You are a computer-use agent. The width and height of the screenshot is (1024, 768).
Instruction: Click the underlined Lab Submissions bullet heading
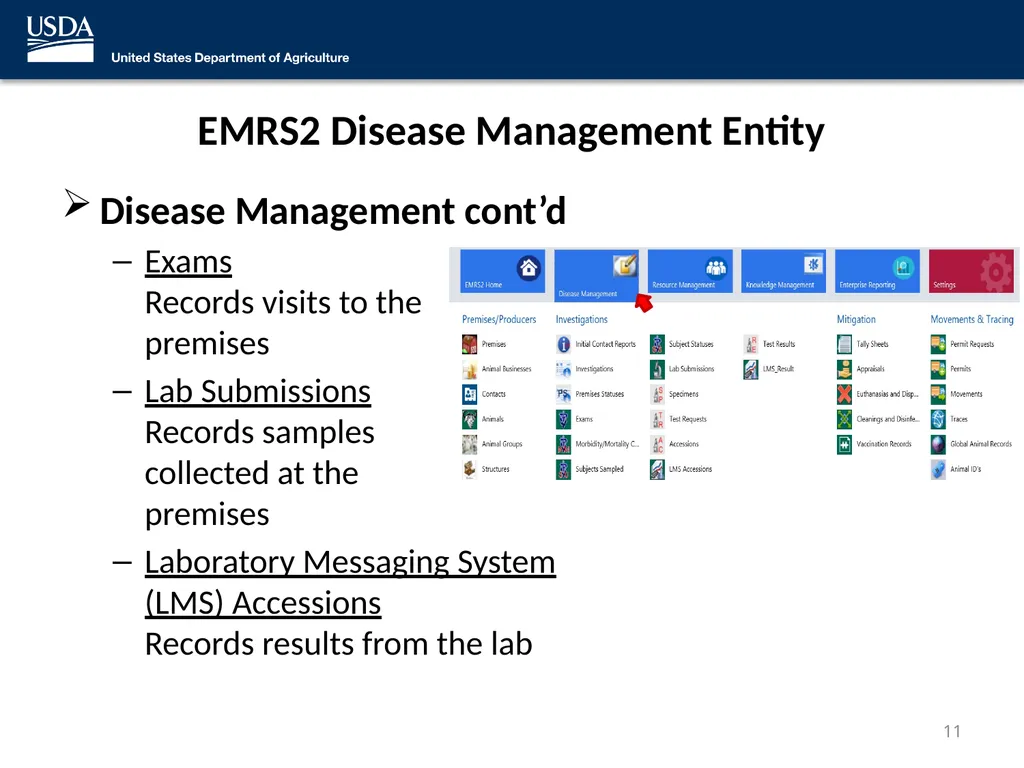pos(258,392)
